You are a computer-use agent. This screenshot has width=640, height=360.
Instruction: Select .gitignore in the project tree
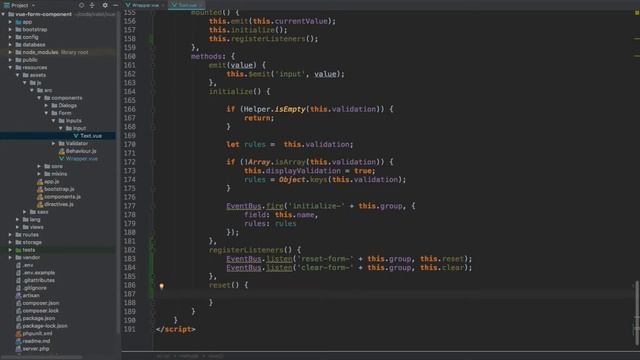tap(35, 288)
